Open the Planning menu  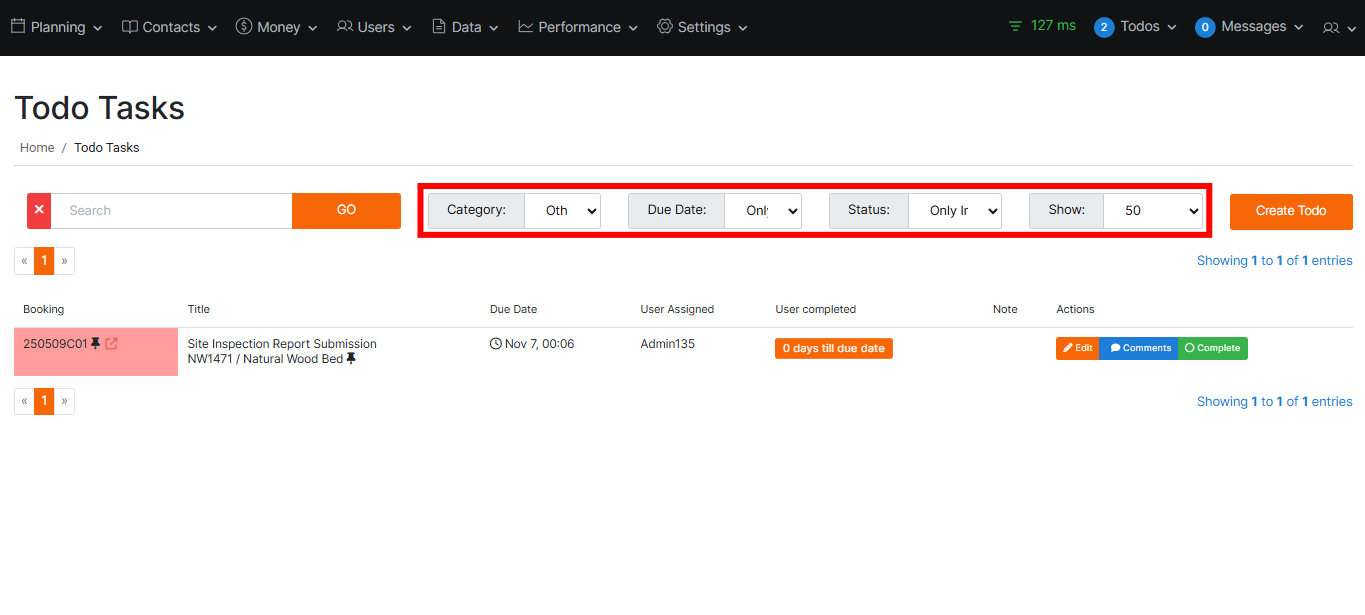[57, 27]
